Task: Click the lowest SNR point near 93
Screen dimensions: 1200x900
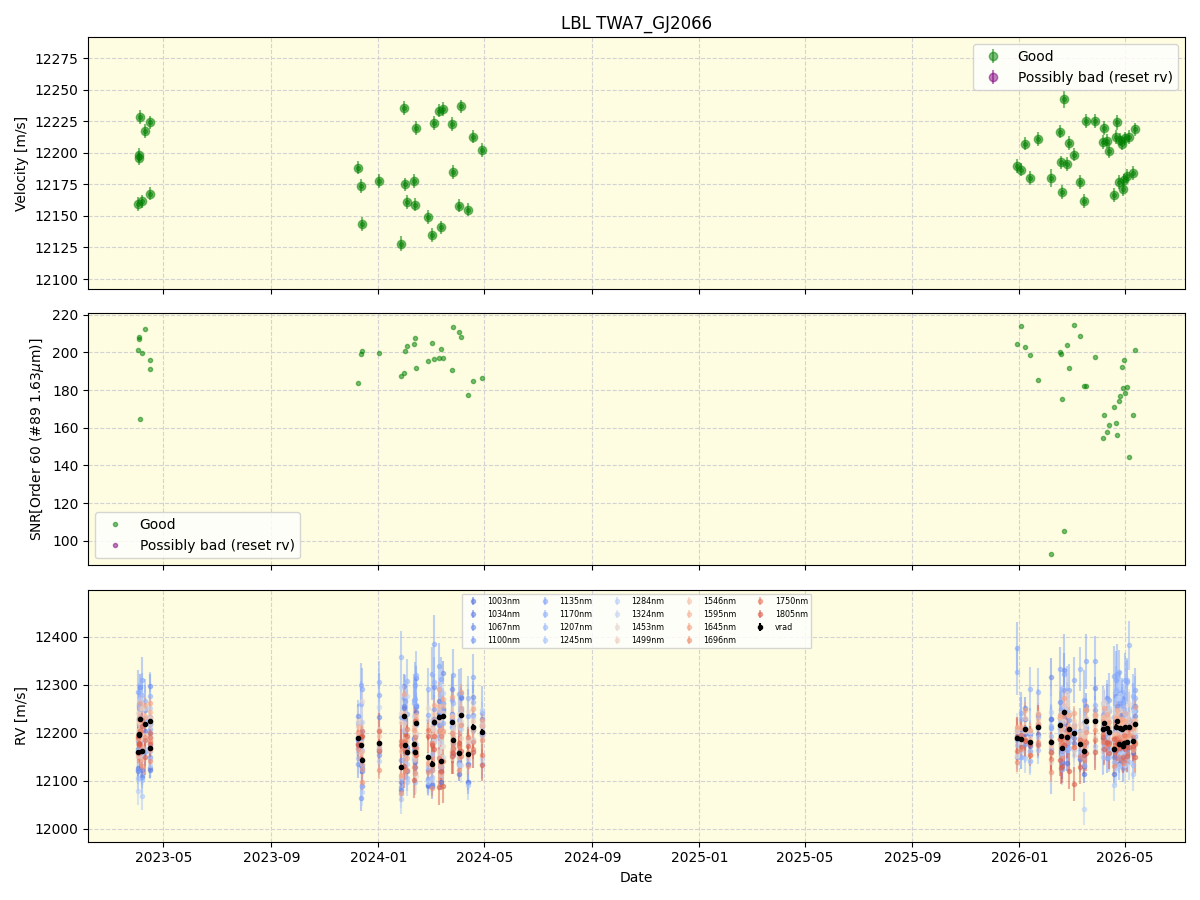Action: (x=1051, y=554)
